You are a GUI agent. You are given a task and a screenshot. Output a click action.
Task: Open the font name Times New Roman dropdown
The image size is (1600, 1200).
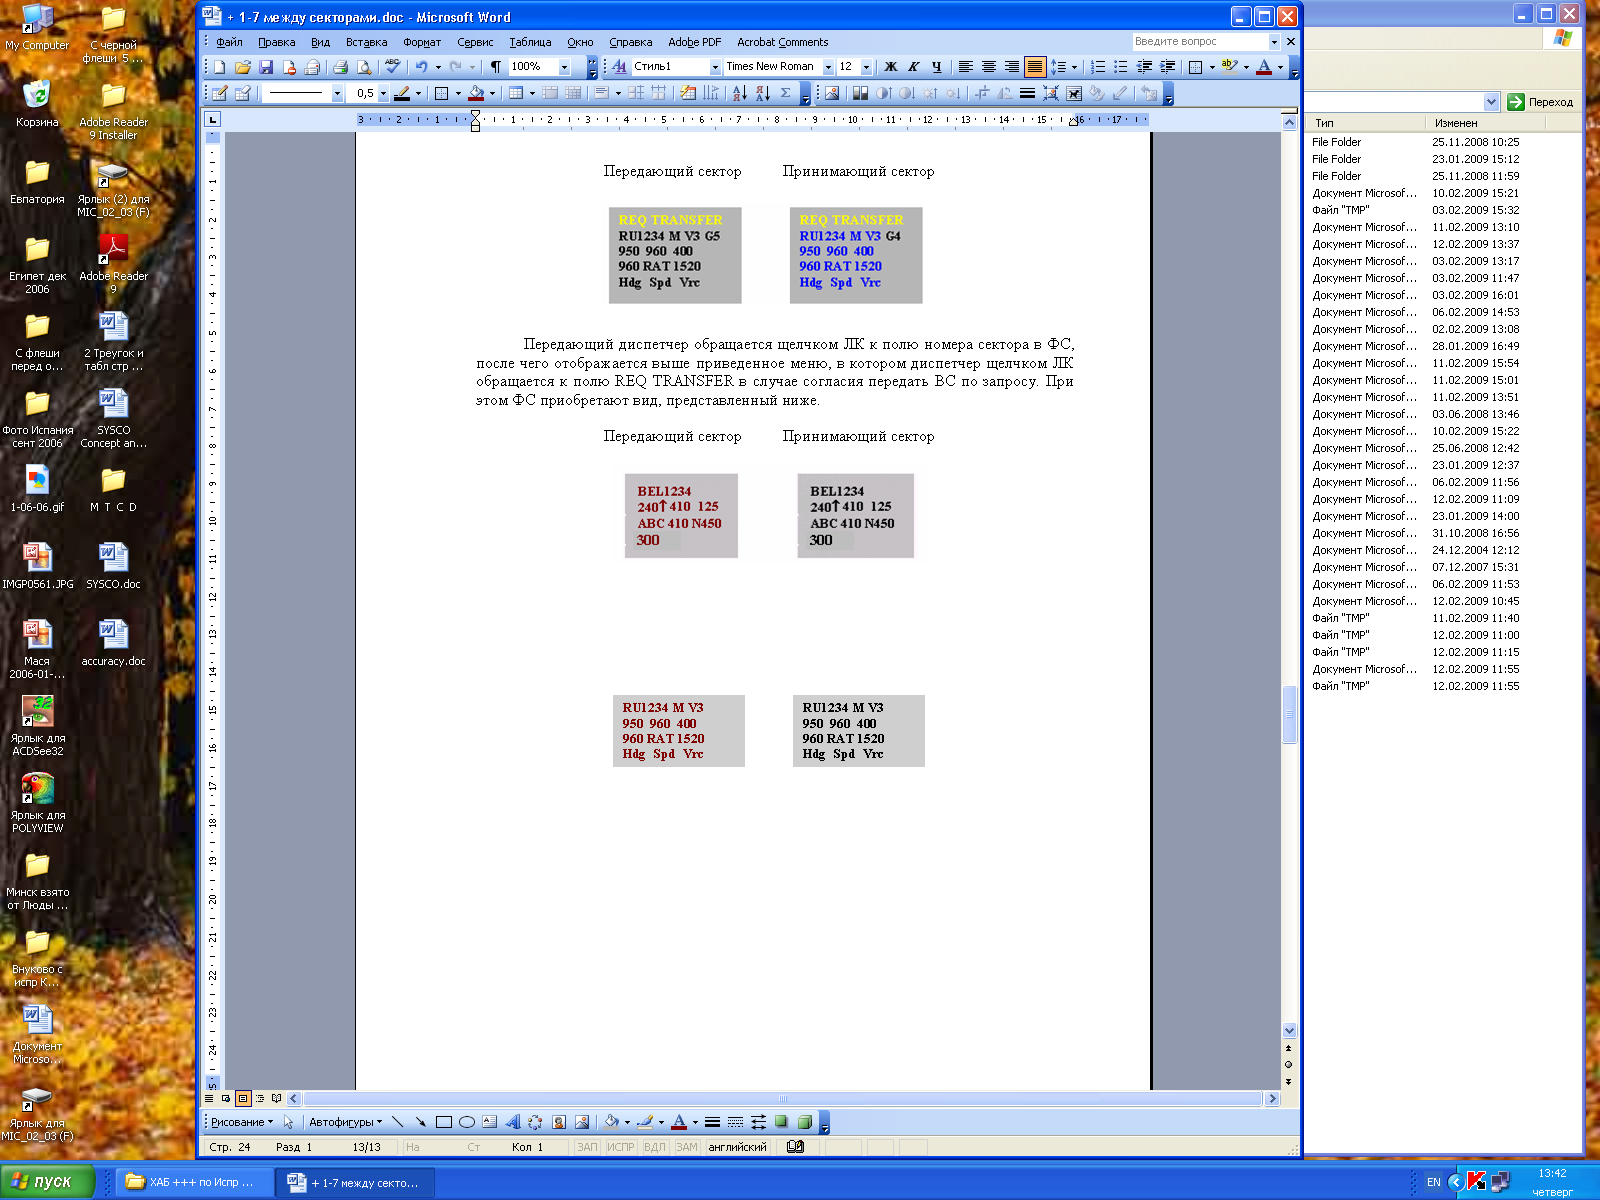[828, 67]
